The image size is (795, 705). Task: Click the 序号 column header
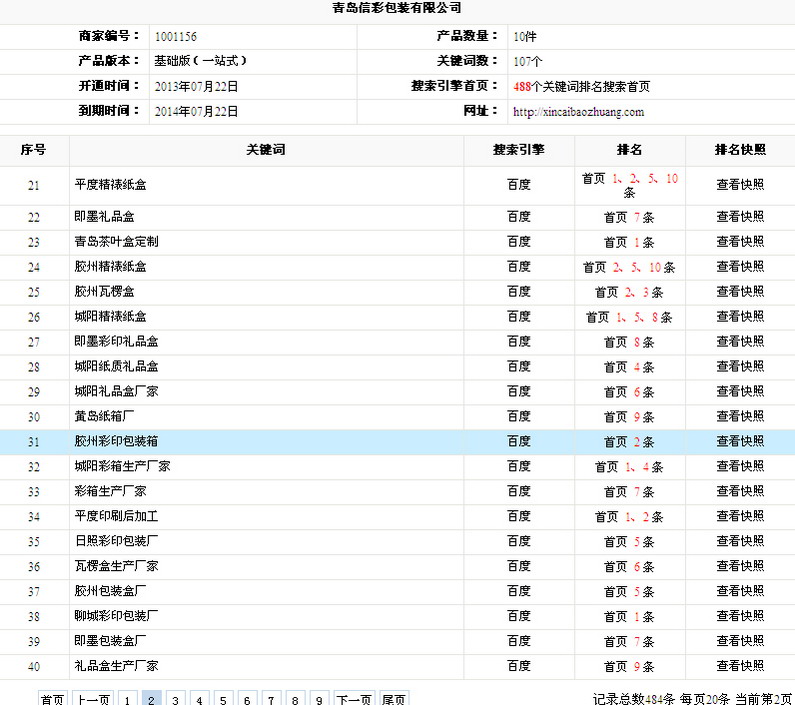pyautogui.click(x=34, y=150)
